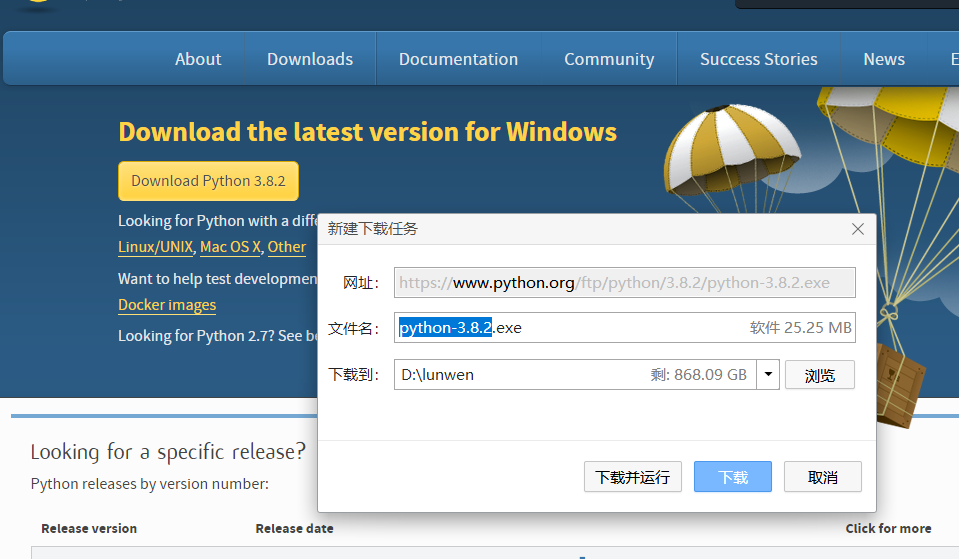
Task: Click 'Python releases by version number:' text
Action: (x=150, y=484)
